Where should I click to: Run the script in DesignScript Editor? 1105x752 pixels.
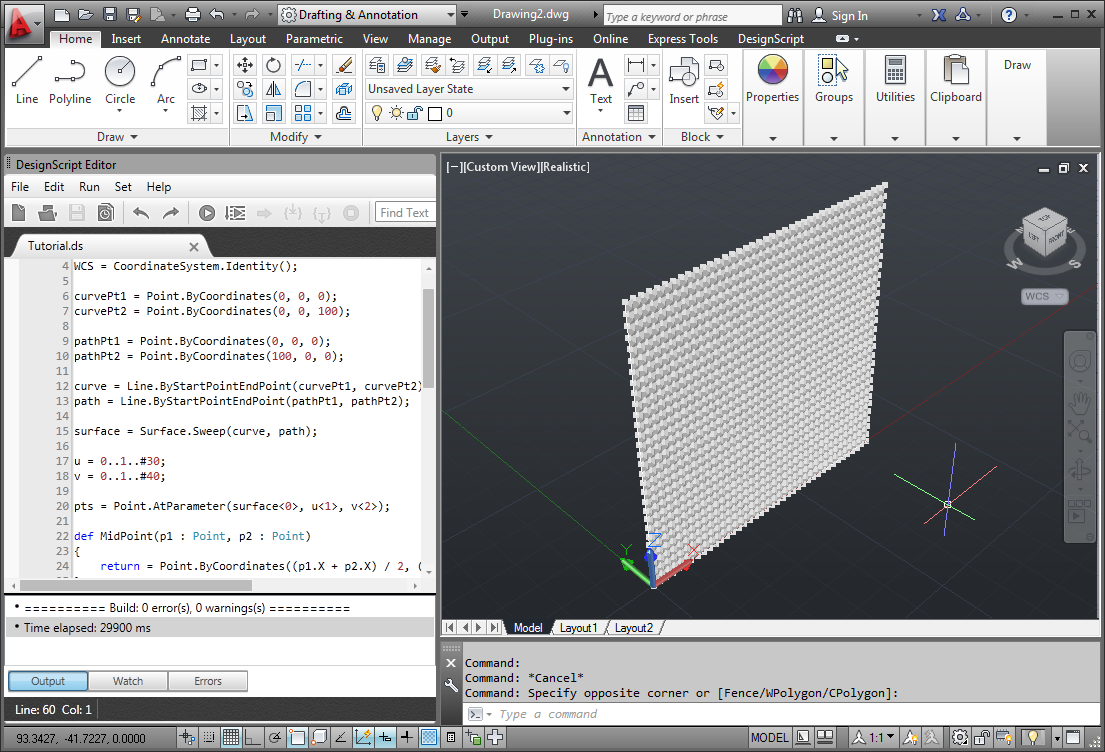(x=207, y=213)
